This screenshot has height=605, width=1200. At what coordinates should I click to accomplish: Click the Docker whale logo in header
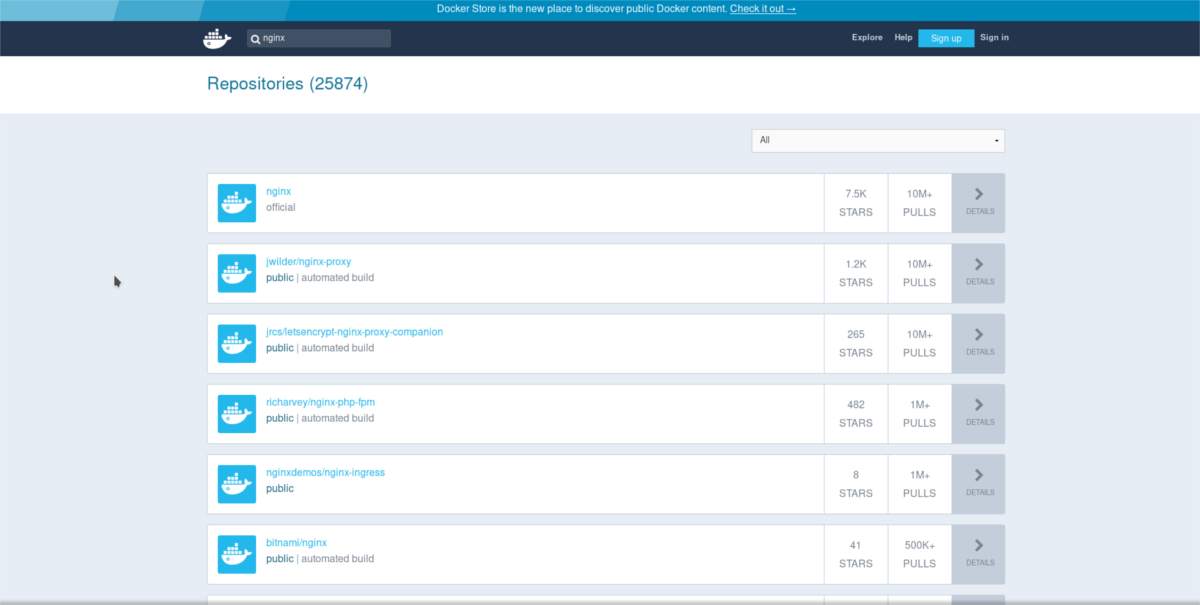pyautogui.click(x=217, y=38)
